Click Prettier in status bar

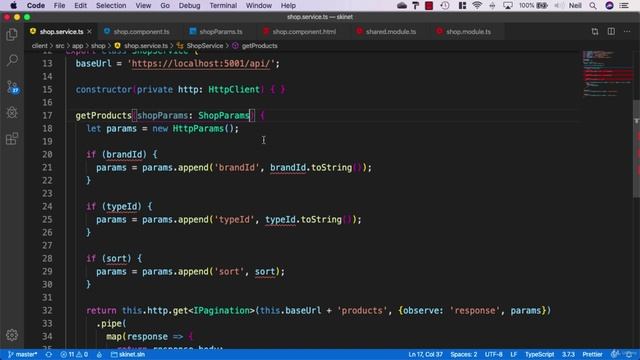[x=592, y=354]
